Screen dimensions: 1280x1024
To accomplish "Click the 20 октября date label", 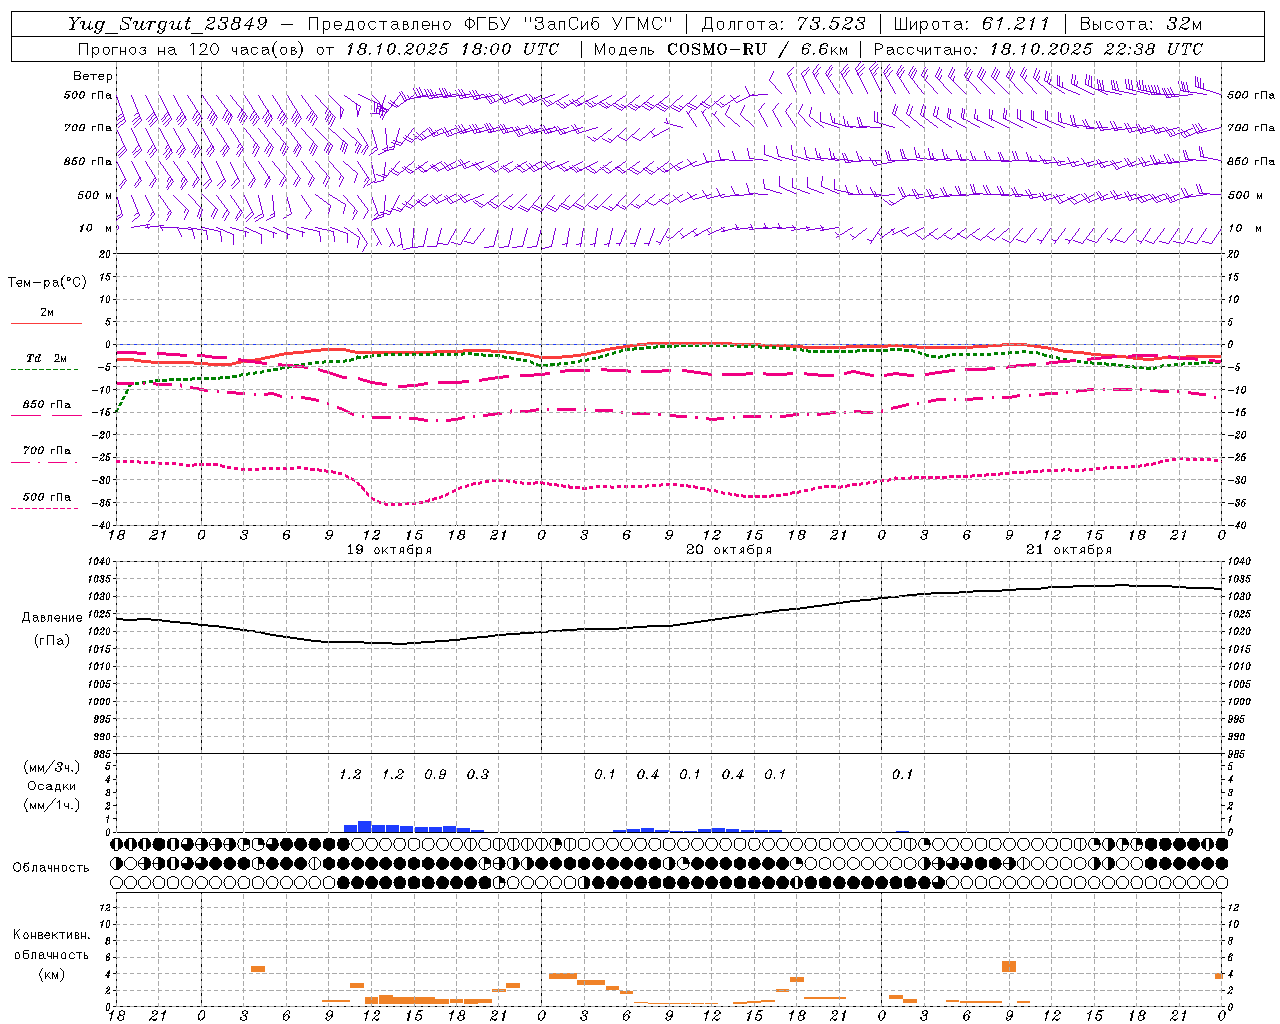I will tap(729, 550).
